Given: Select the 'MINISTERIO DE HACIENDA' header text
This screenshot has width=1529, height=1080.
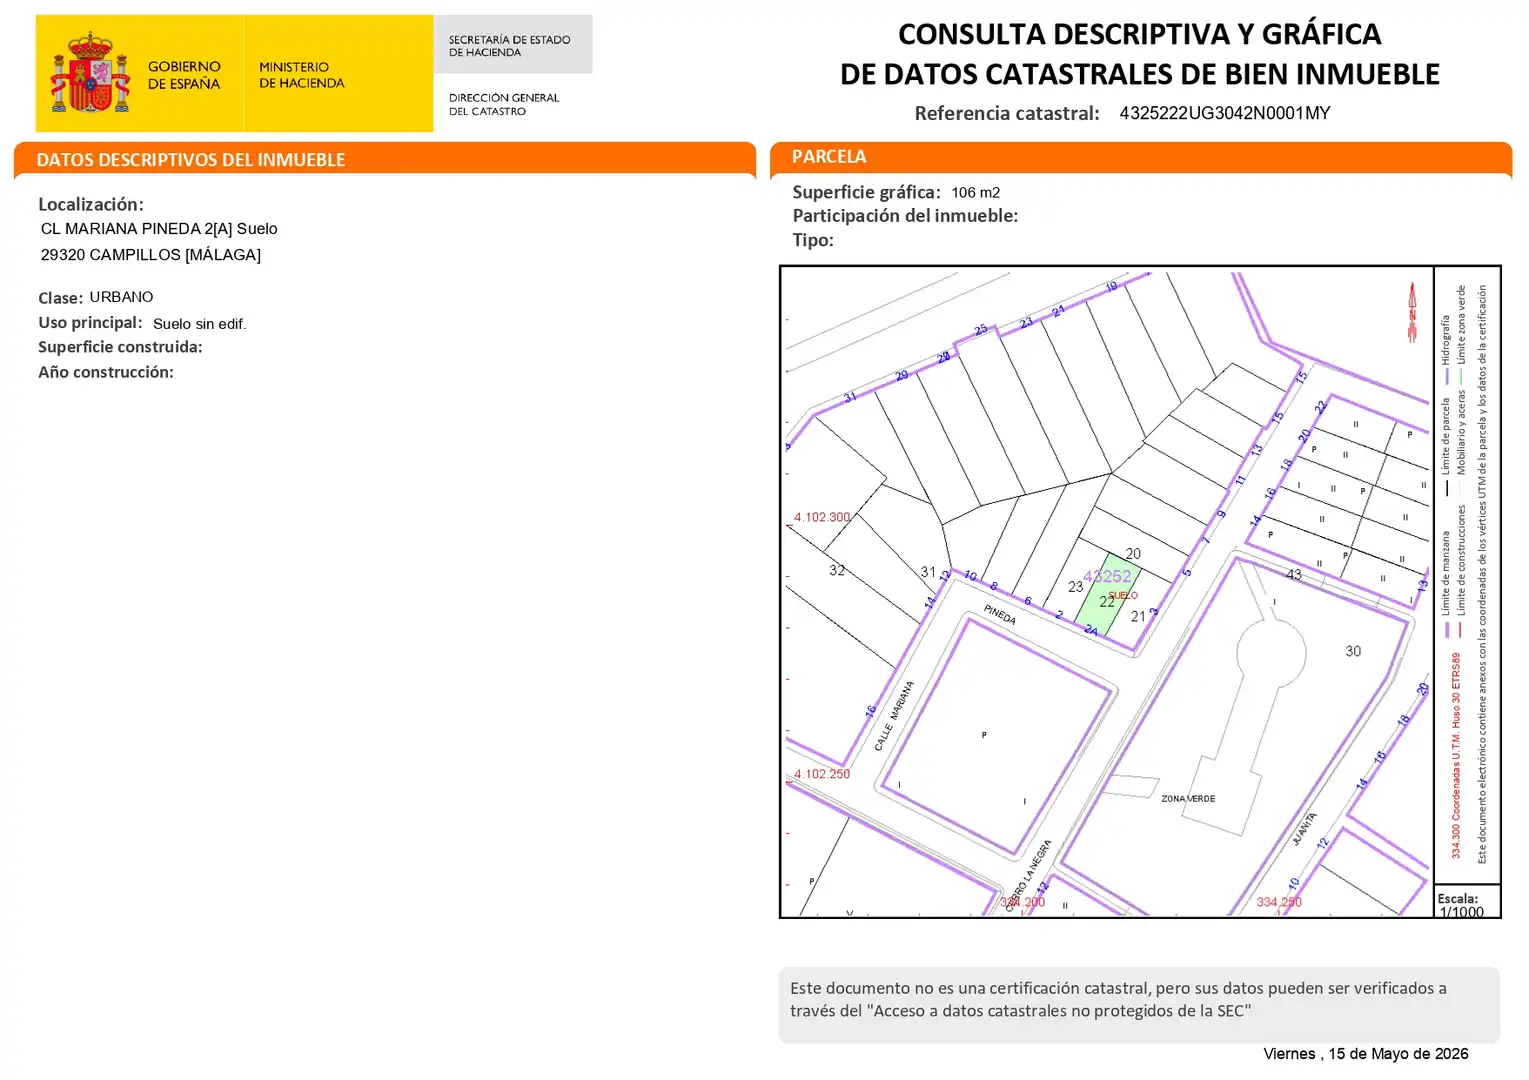Looking at the screenshot, I should [301, 75].
